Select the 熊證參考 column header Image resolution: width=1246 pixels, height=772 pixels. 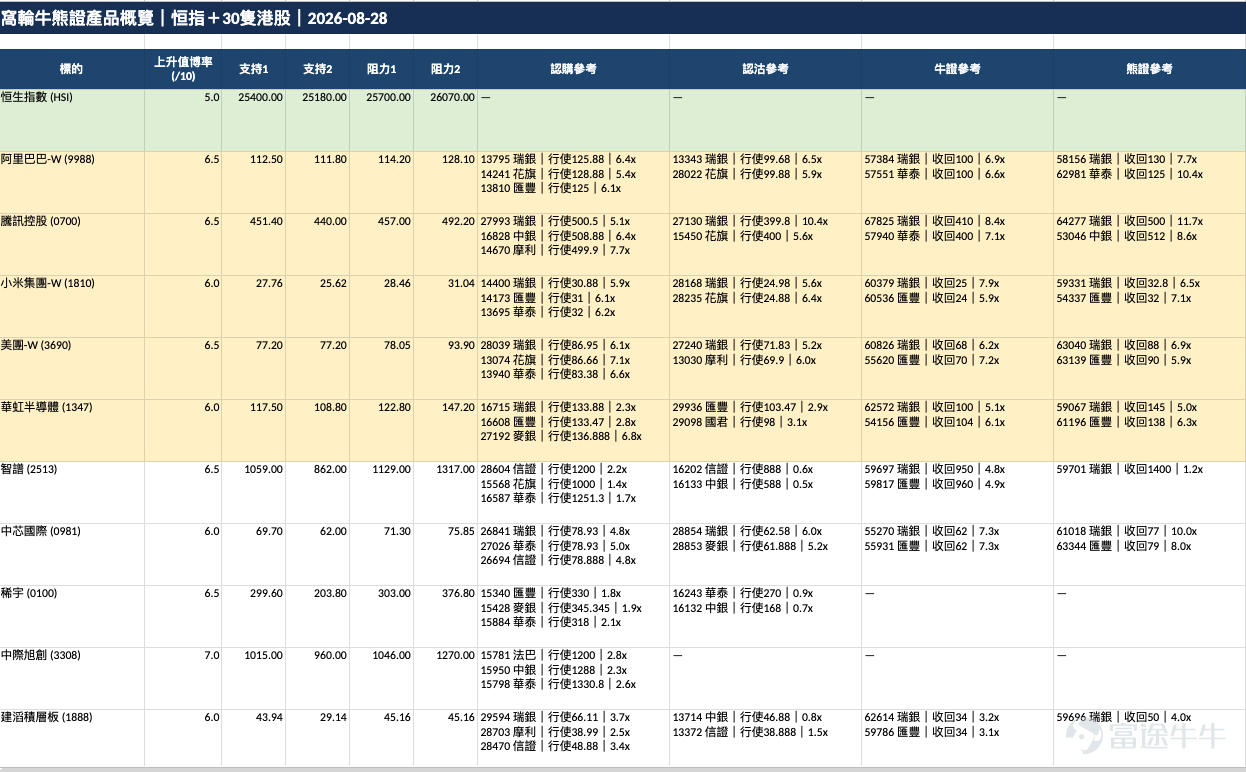(x=1149, y=69)
